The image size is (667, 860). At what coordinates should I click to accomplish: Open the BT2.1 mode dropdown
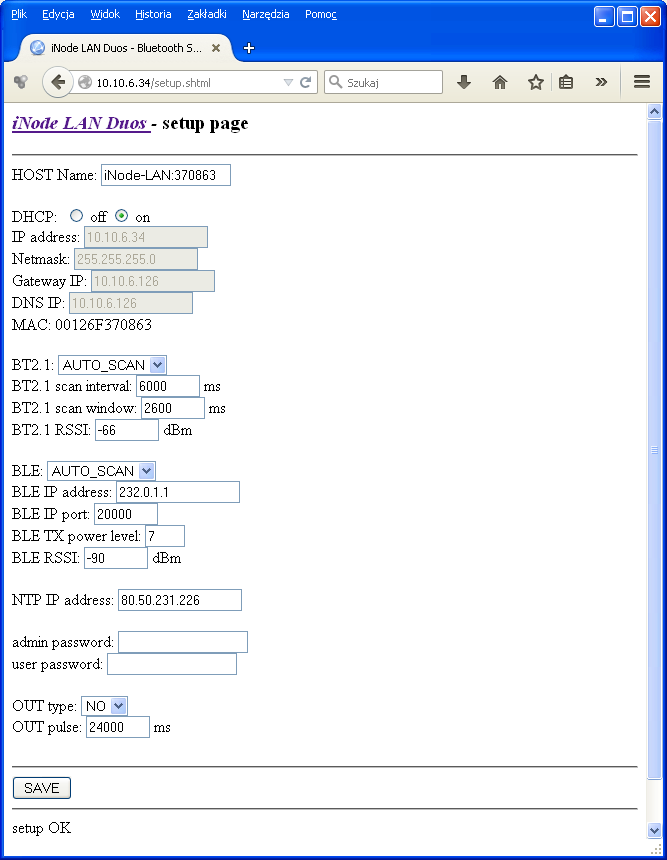click(112, 365)
